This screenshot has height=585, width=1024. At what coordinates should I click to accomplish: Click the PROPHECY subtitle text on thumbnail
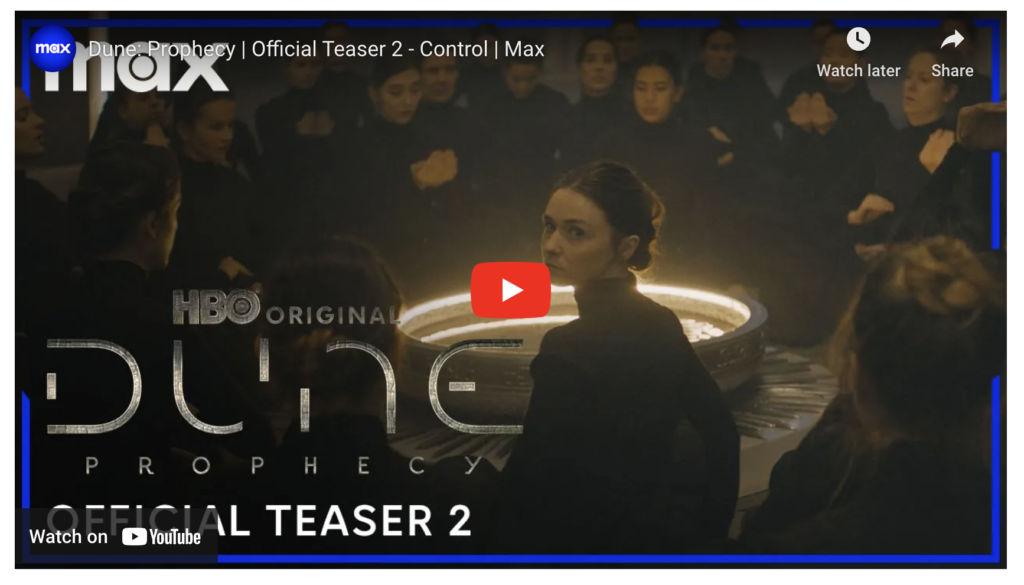(x=285, y=466)
